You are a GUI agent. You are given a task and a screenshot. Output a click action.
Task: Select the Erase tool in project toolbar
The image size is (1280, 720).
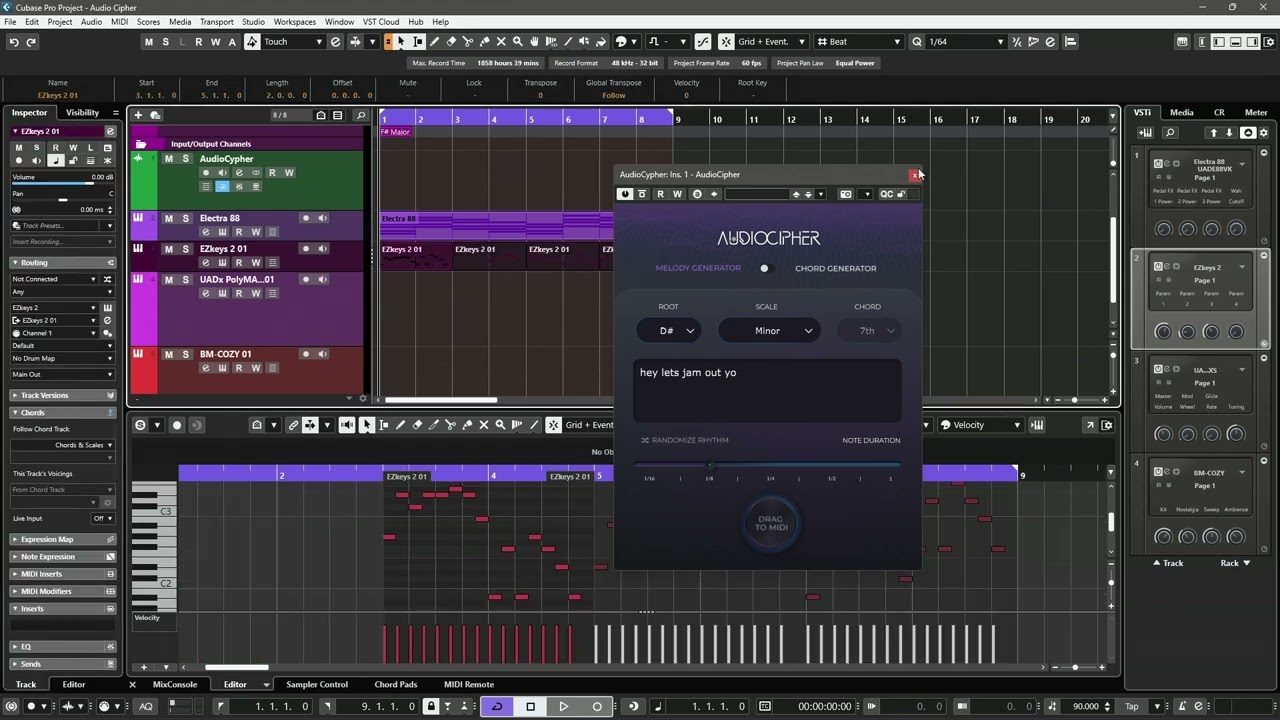coord(451,42)
